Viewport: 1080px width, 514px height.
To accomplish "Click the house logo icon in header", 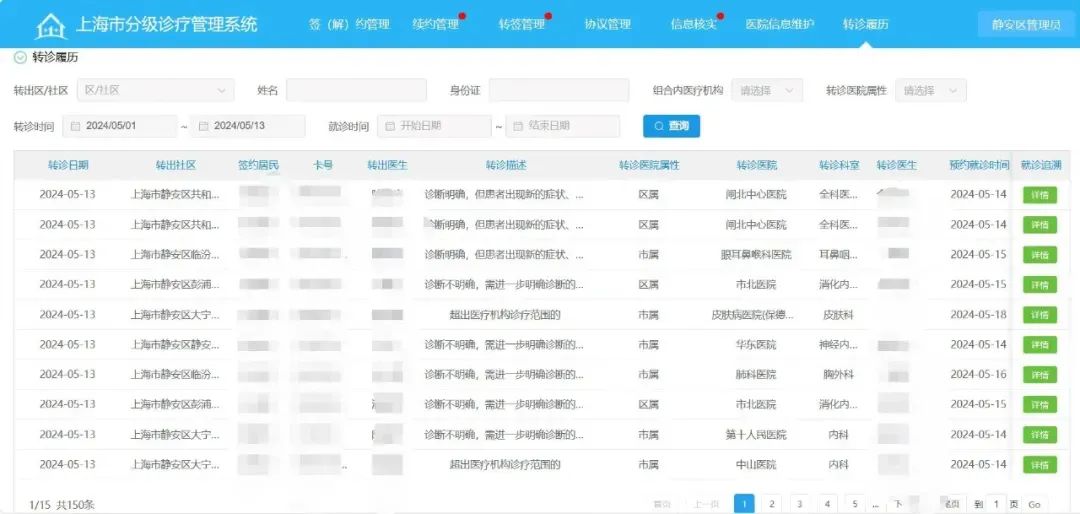I will 50,25.
